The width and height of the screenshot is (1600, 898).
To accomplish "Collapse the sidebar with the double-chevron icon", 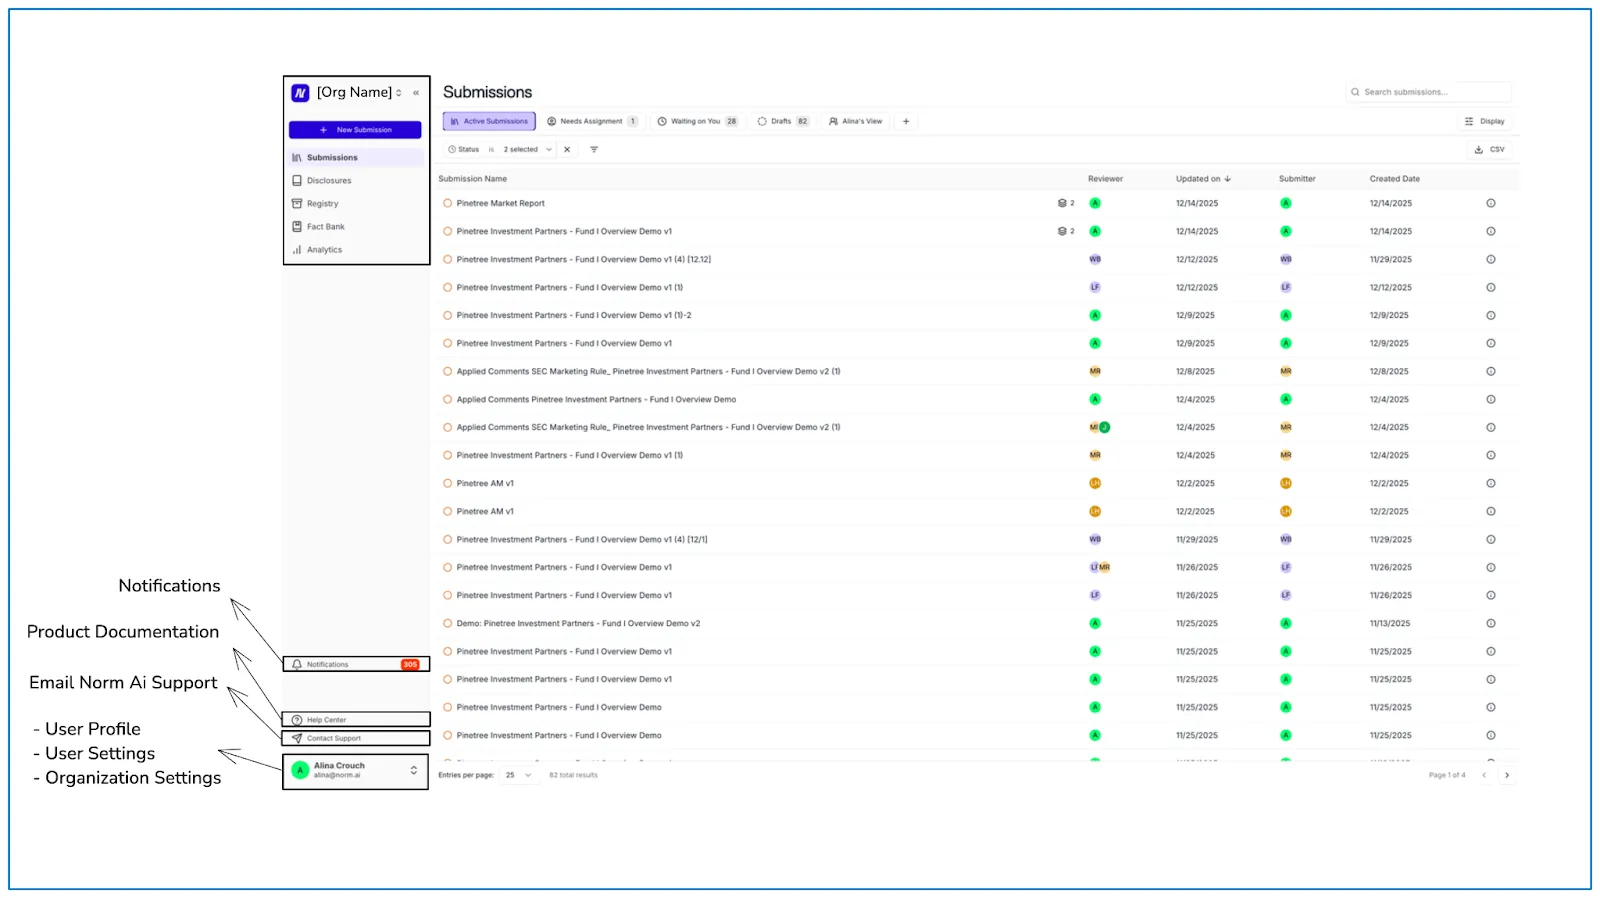I will tap(416, 93).
